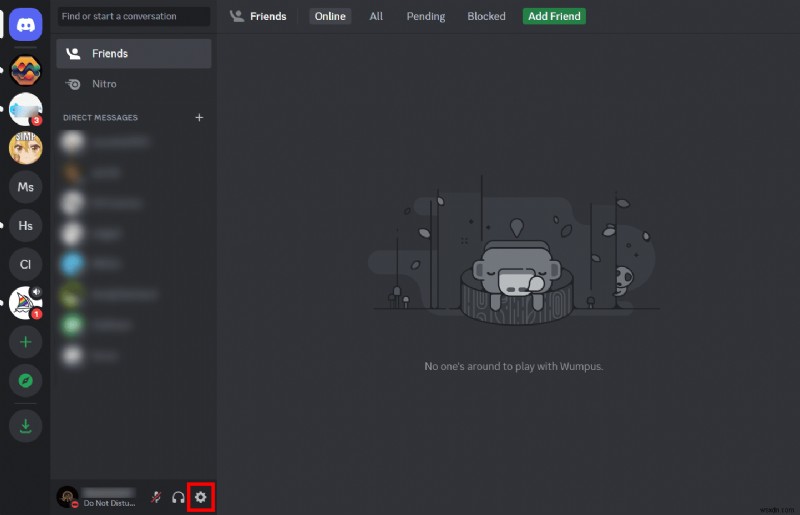The height and width of the screenshot is (515, 800).
Task: Click the user avatar in the bottom panel
Action: pos(67,497)
